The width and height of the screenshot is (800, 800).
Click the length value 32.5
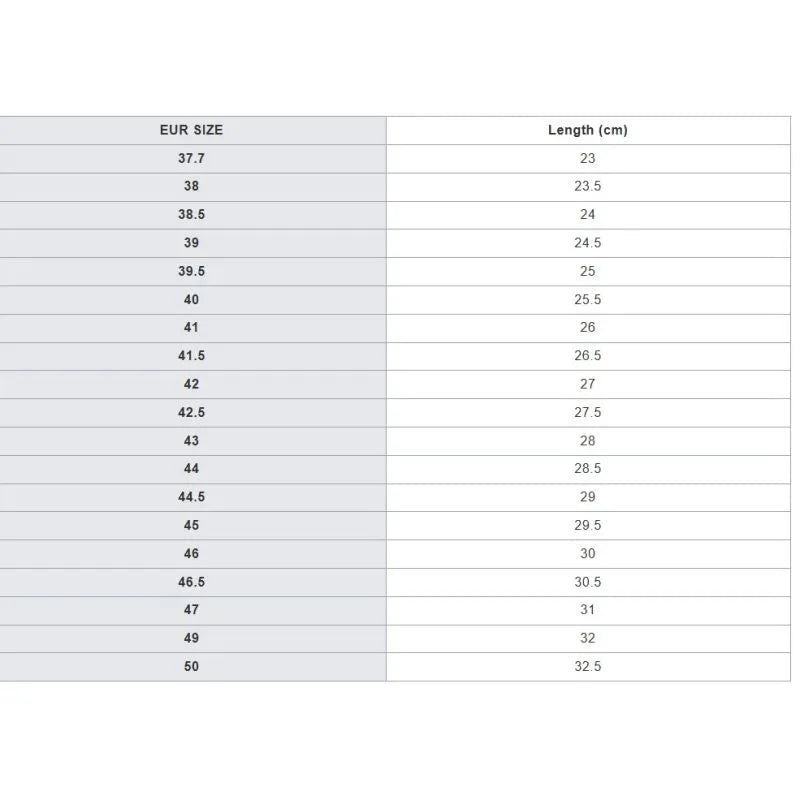[588, 666]
